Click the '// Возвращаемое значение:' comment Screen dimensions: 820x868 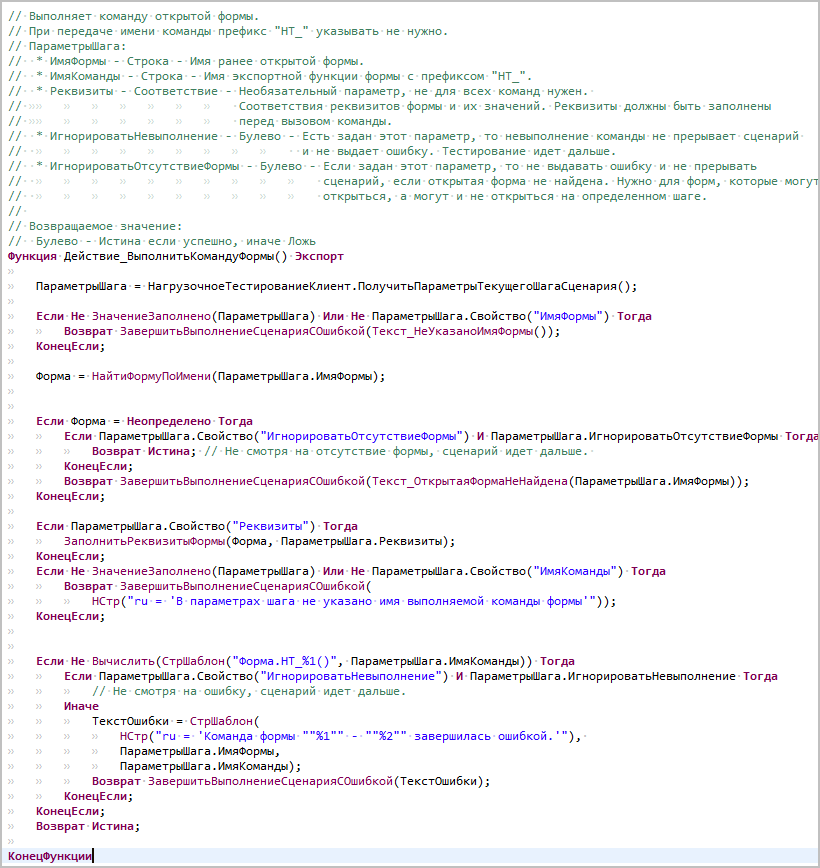pyautogui.click(x=95, y=226)
